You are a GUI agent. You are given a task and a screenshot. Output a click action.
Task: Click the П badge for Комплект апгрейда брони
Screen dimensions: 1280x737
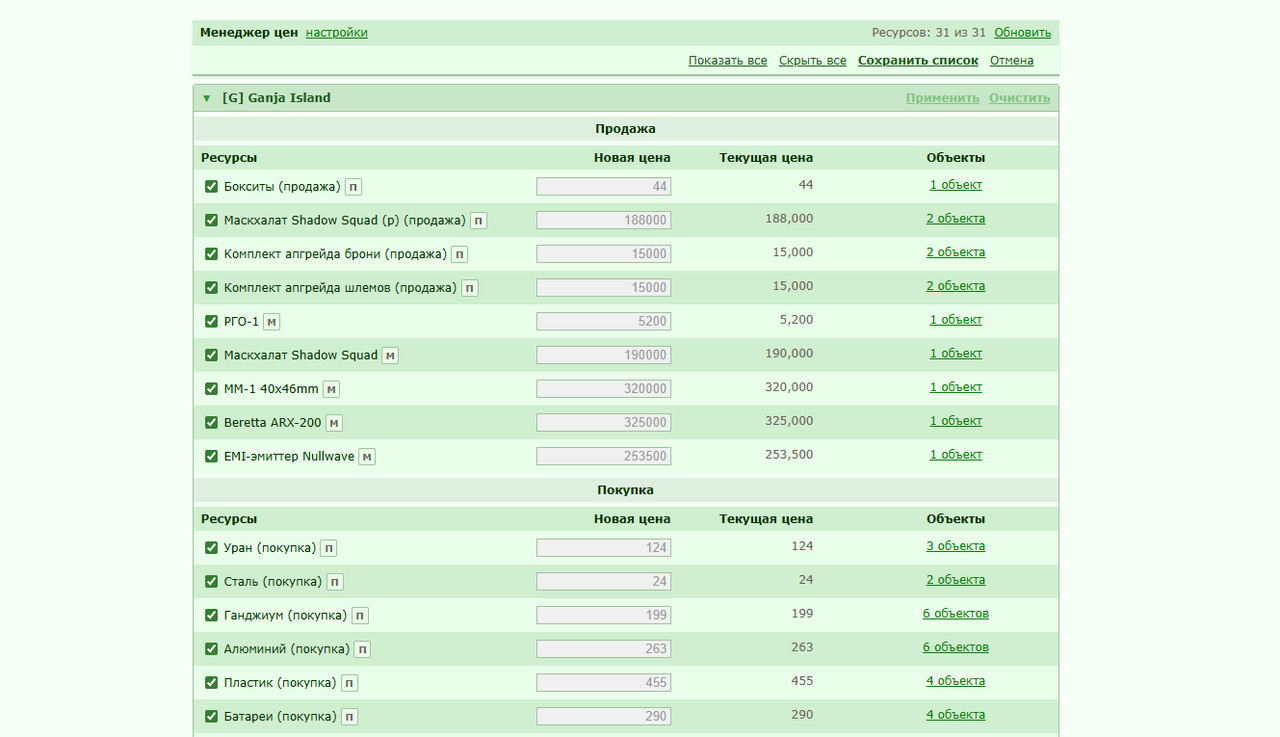click(x=459, y=254)
